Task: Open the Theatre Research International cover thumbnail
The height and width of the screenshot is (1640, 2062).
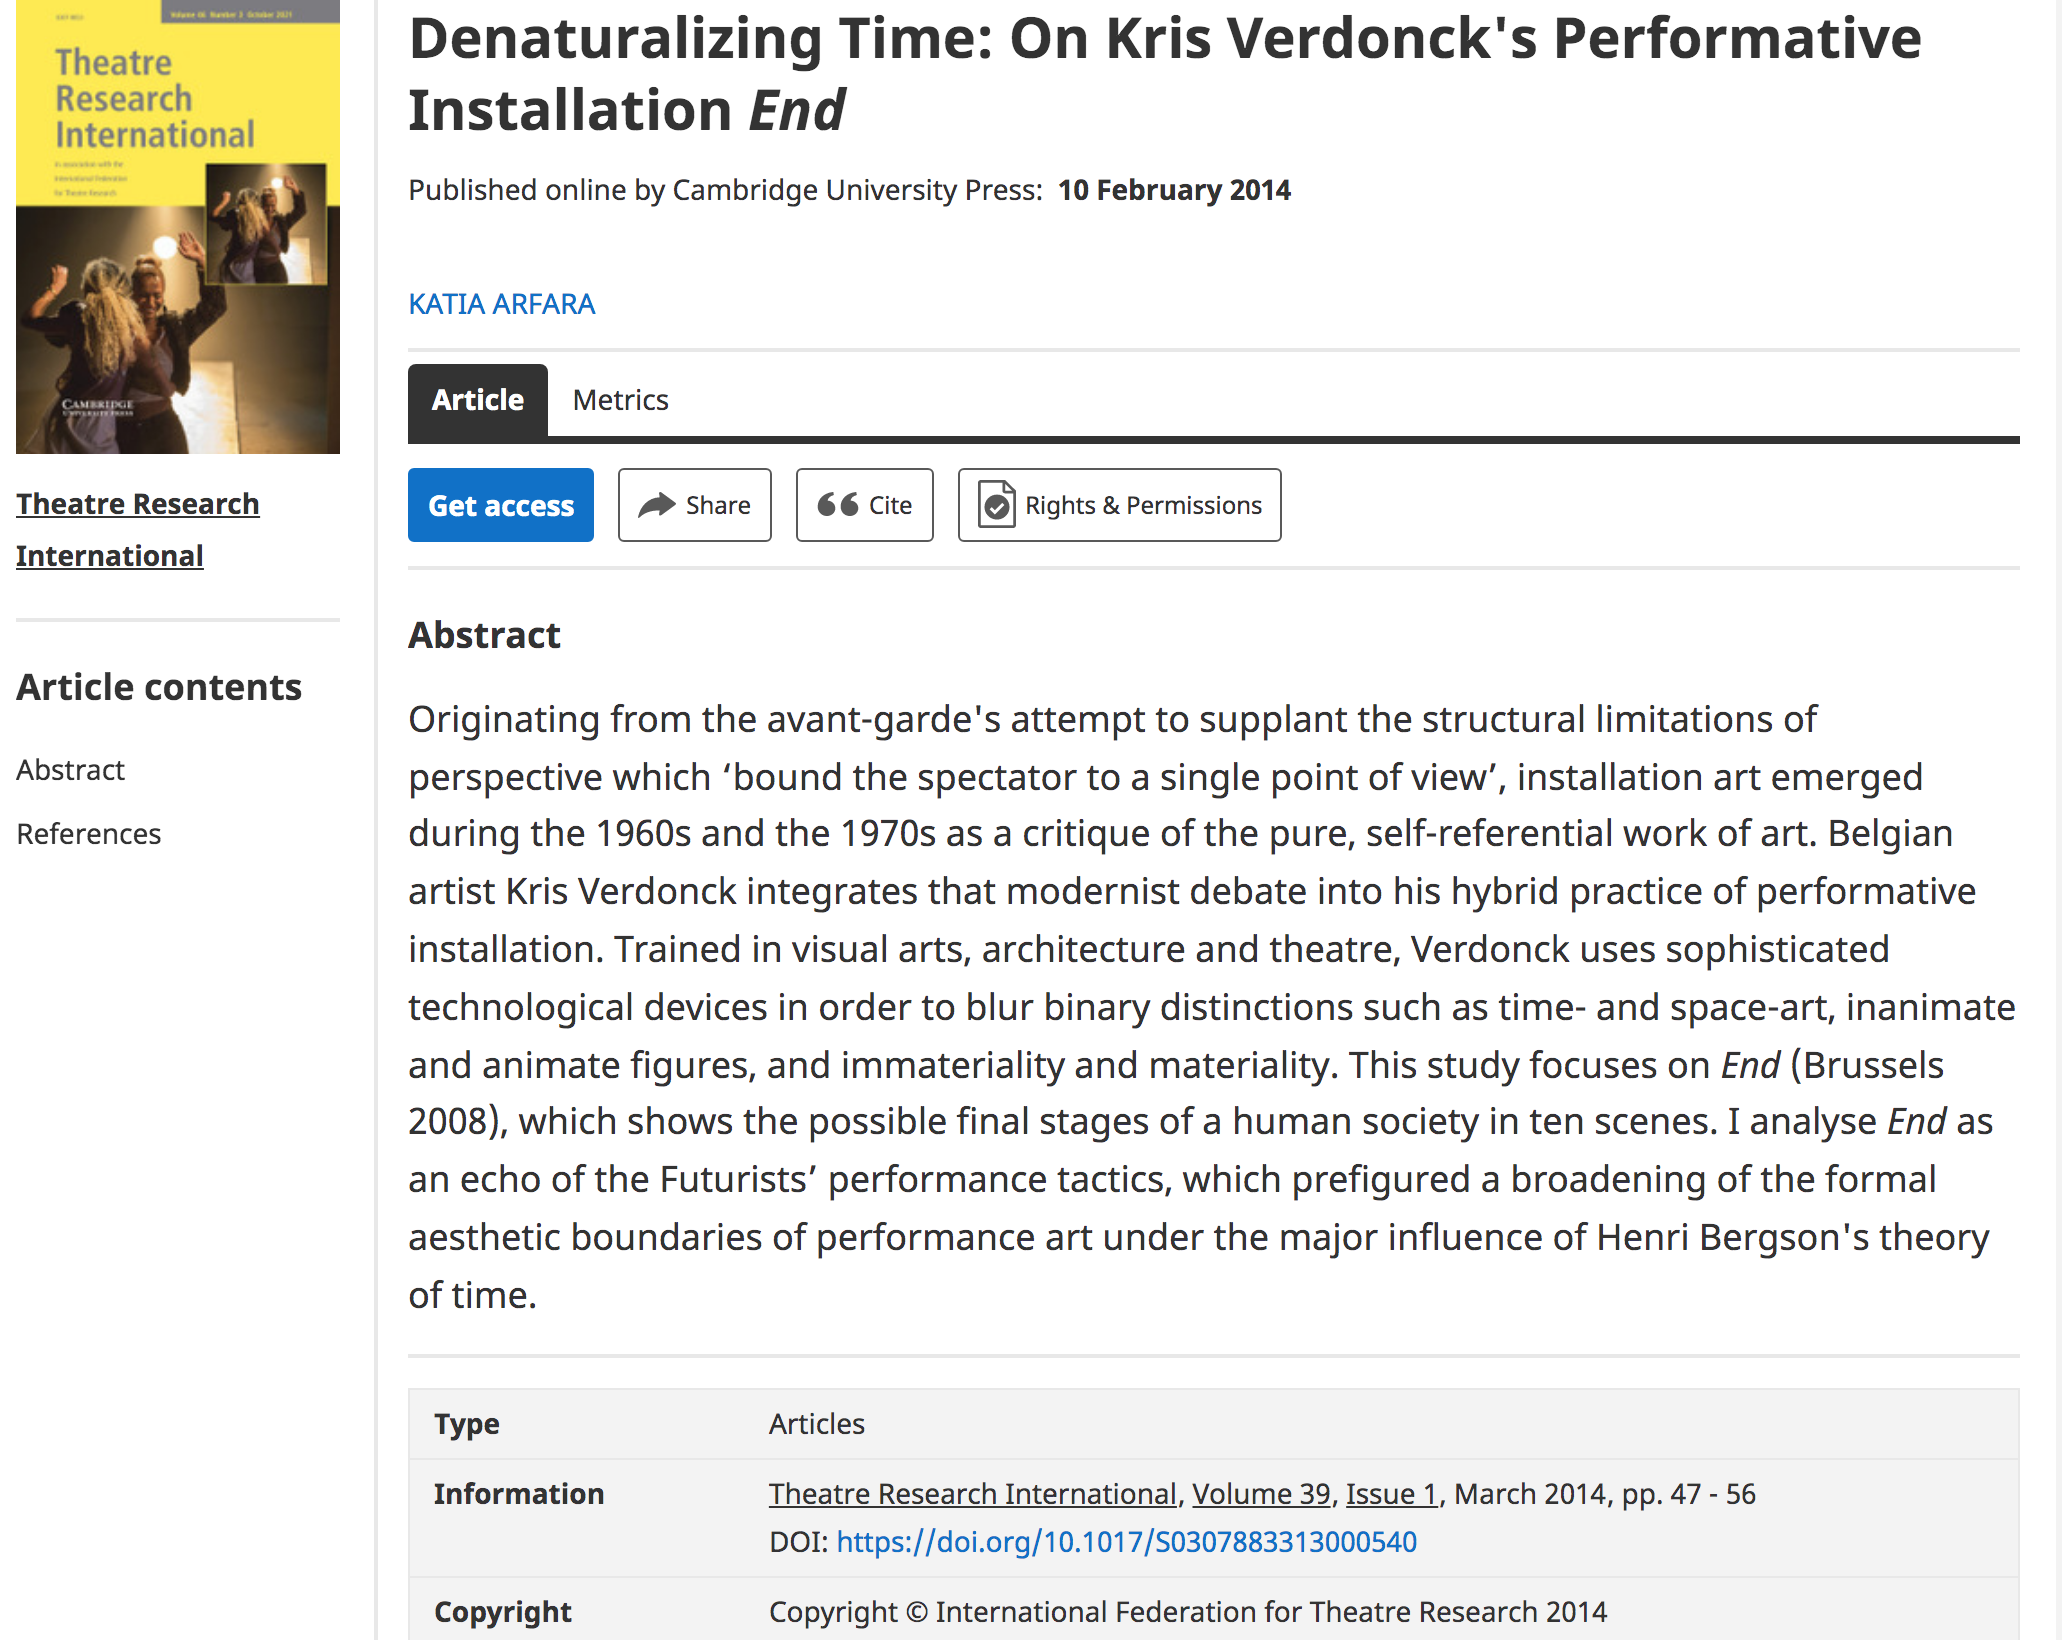Action: tap(178, 227)
